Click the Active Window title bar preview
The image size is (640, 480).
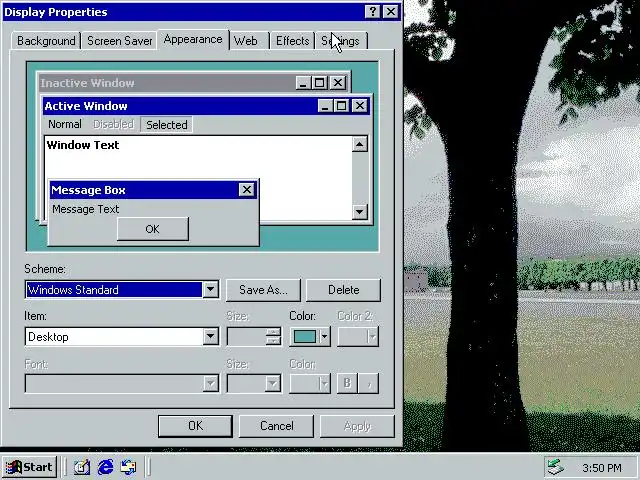[180, 106]
